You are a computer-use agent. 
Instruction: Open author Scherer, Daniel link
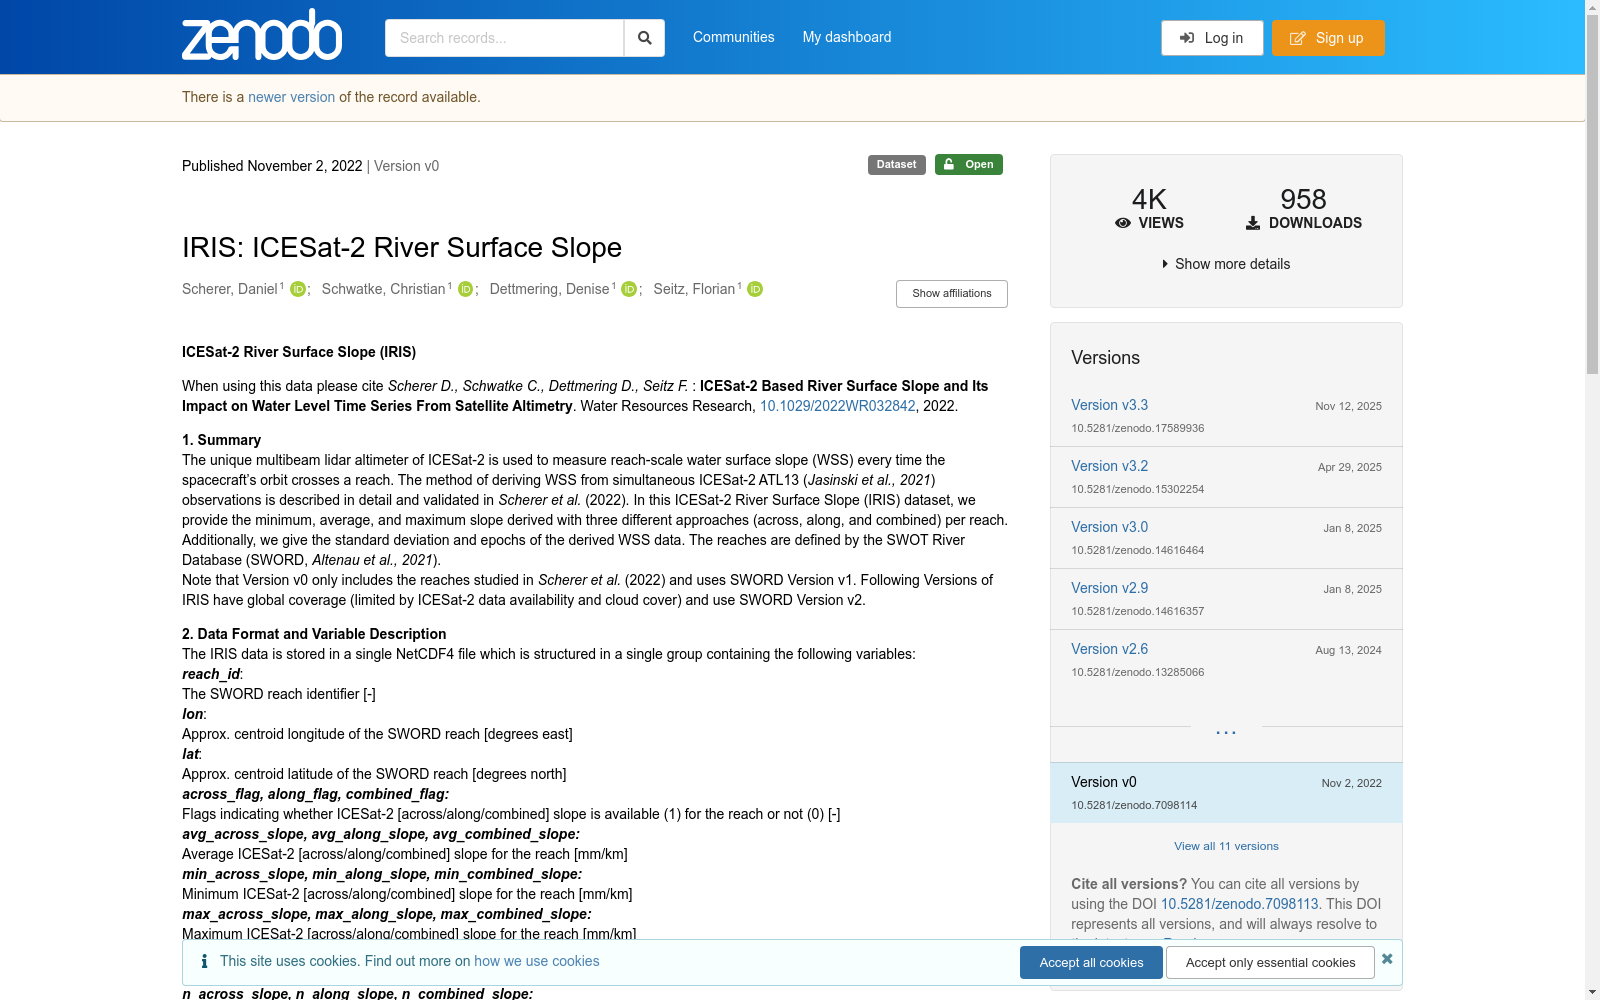[230, 289]
